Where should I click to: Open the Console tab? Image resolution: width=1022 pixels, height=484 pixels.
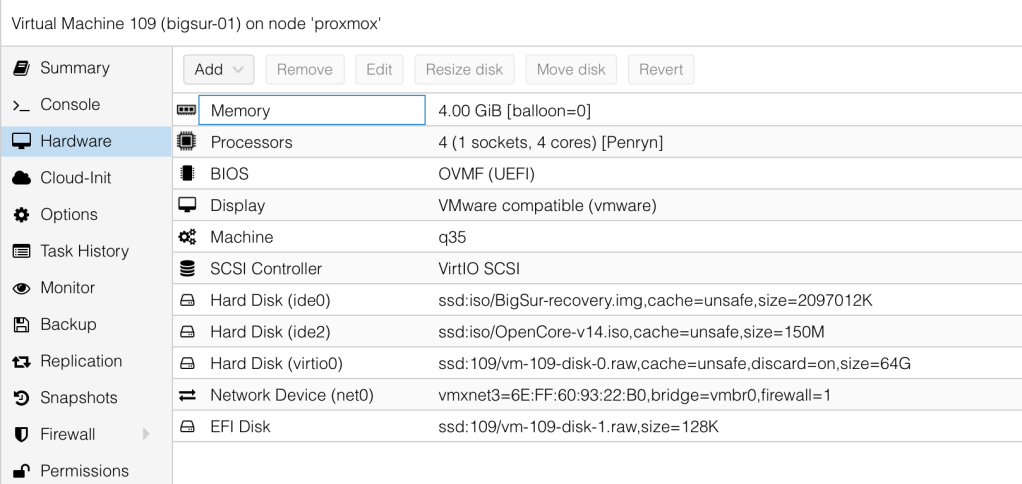pyautogui.click(x=68, y=105)
